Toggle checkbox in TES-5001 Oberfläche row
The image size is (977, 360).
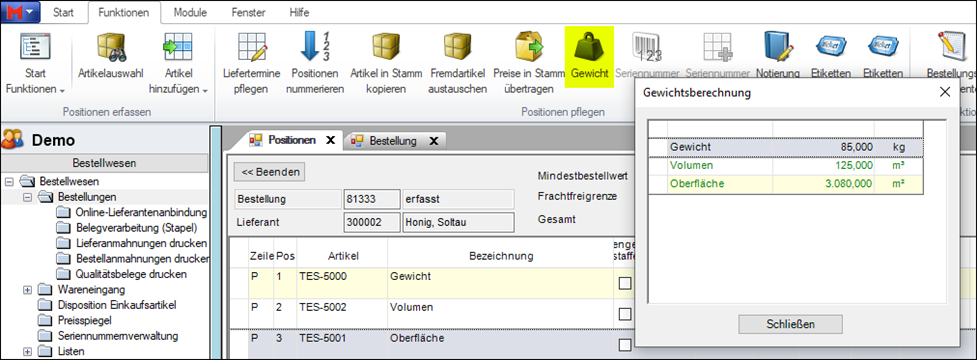[624, 344]
